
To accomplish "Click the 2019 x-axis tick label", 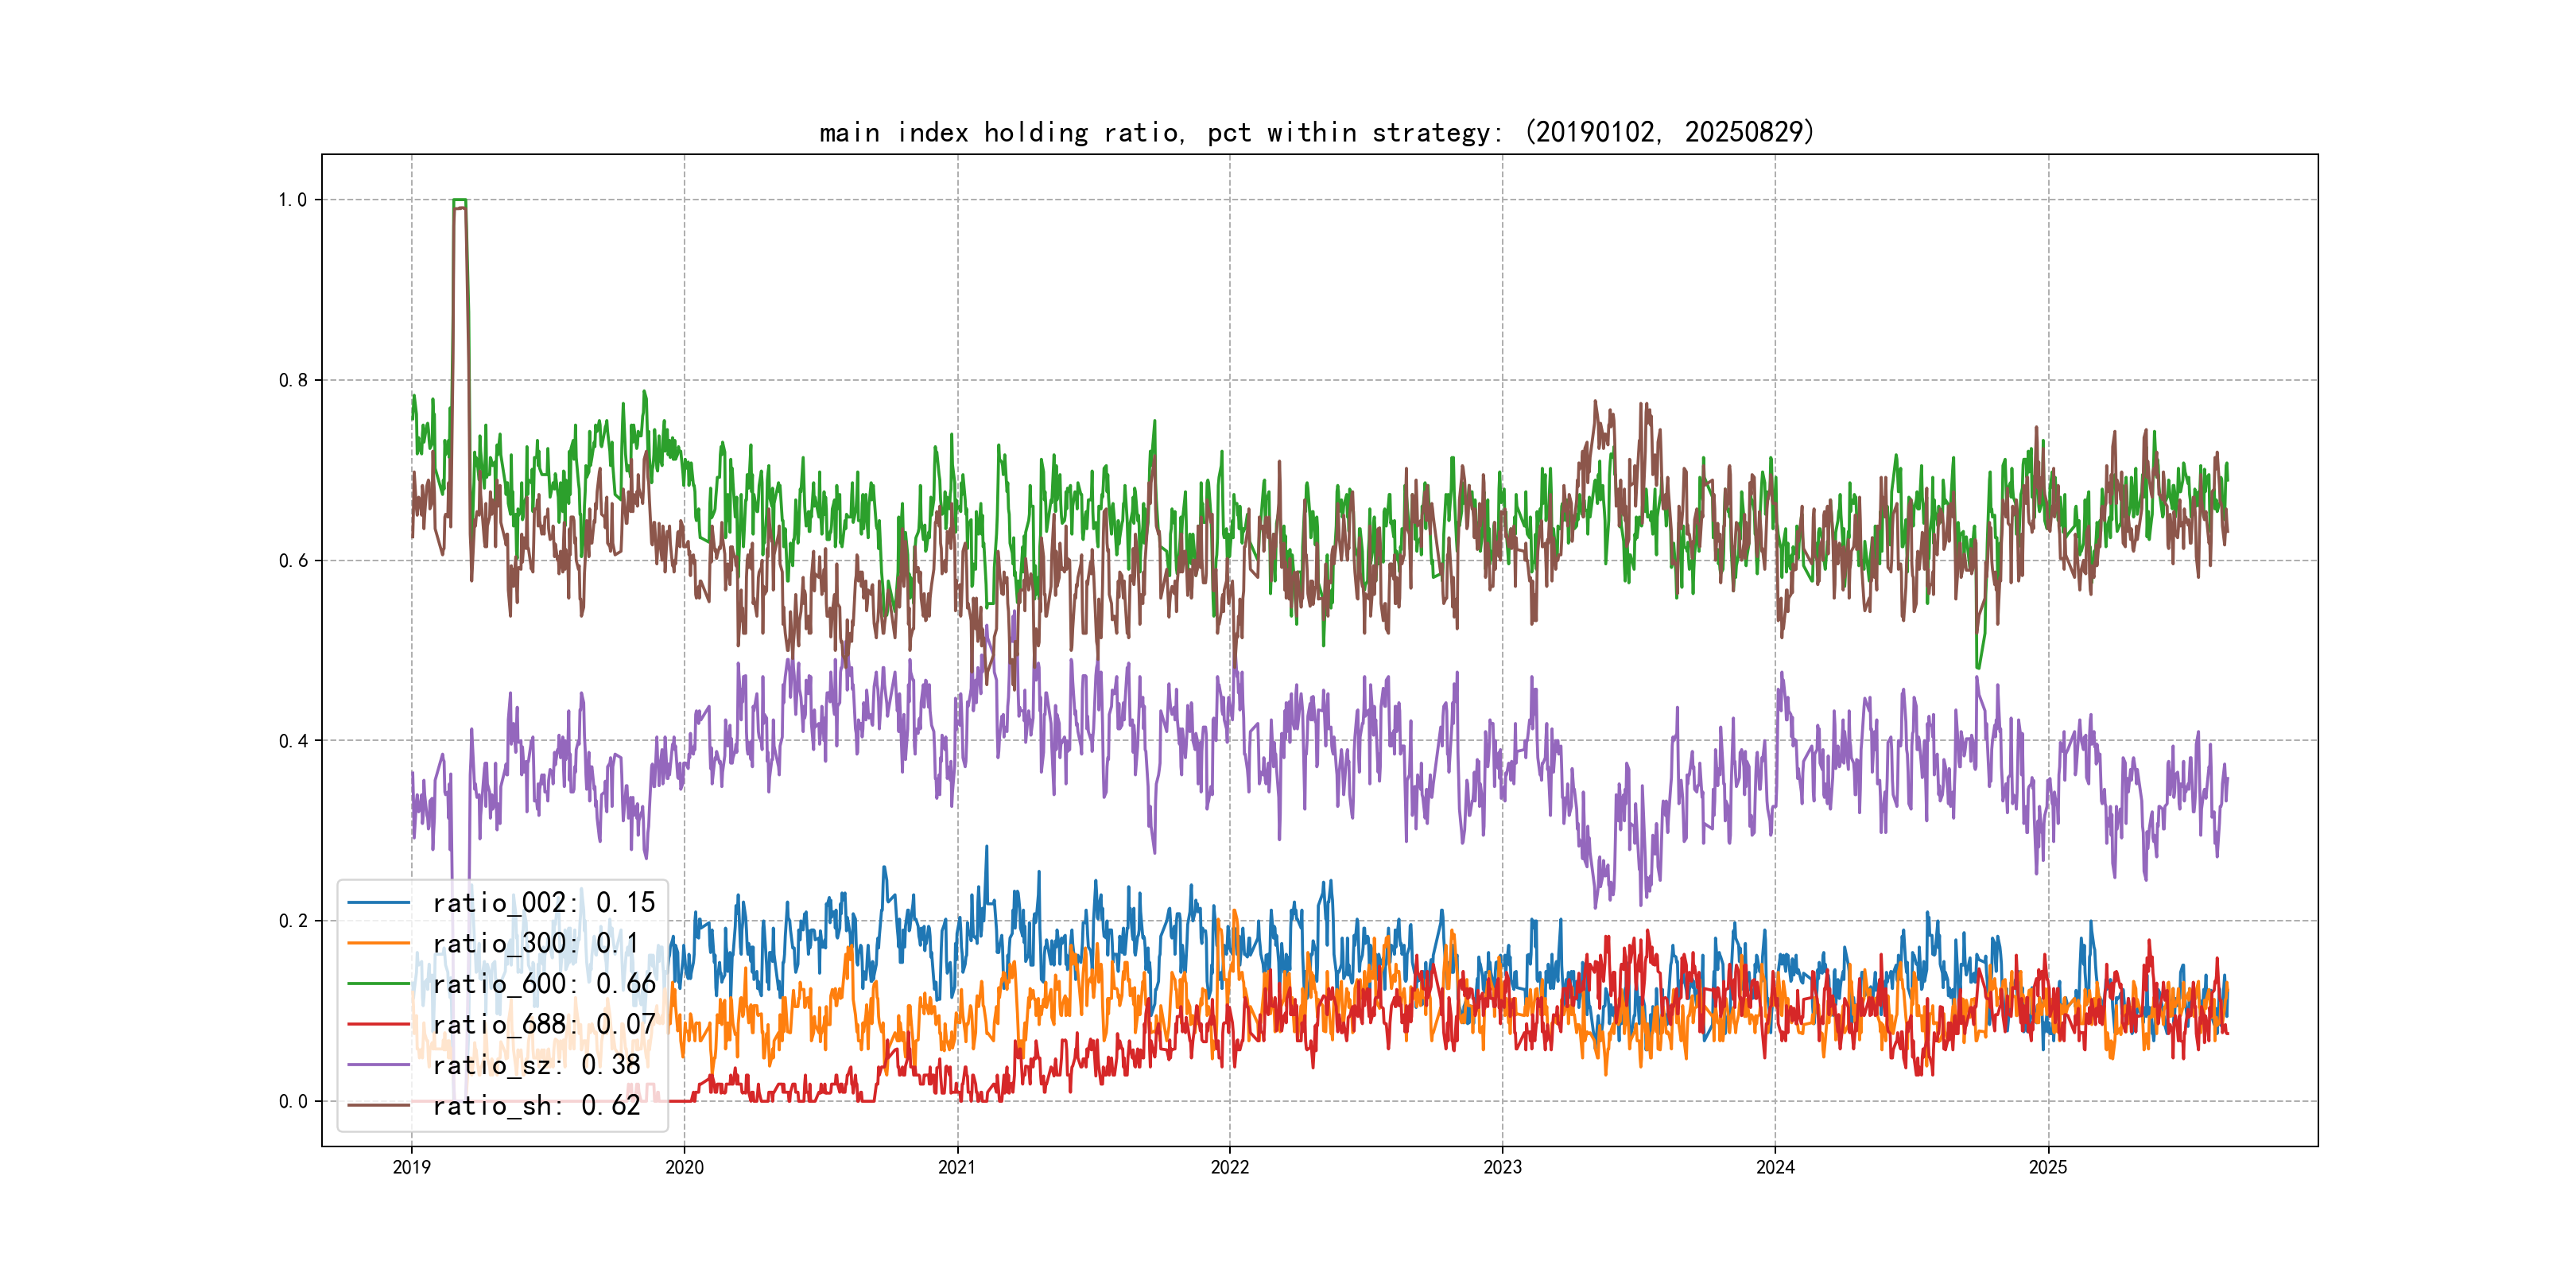I will point(411,1167).
